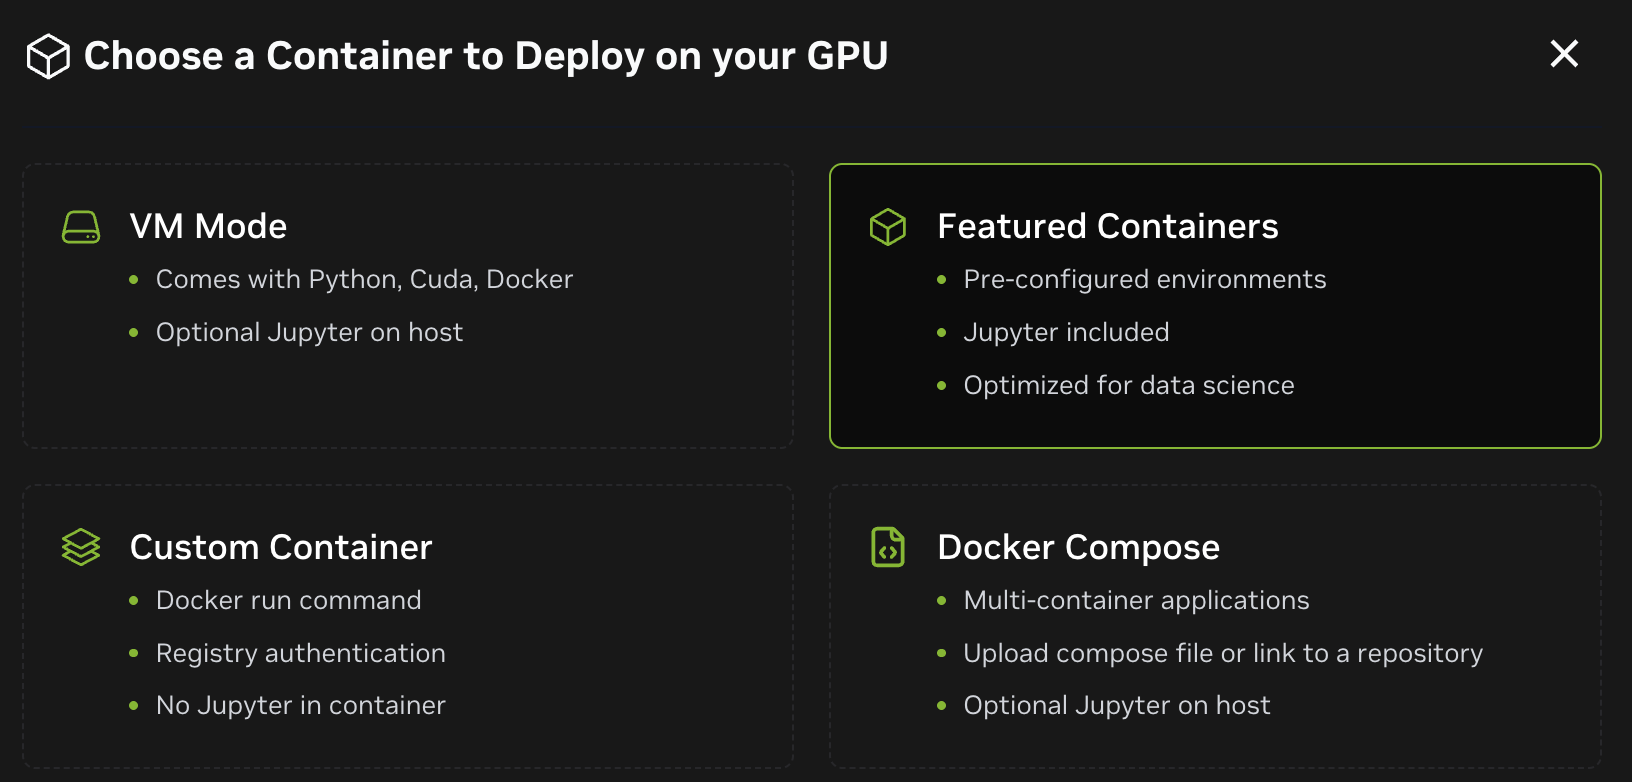Click the bullet beside Multi-container applications
Screen dimensions: 1632x782
tap(942, 601)
